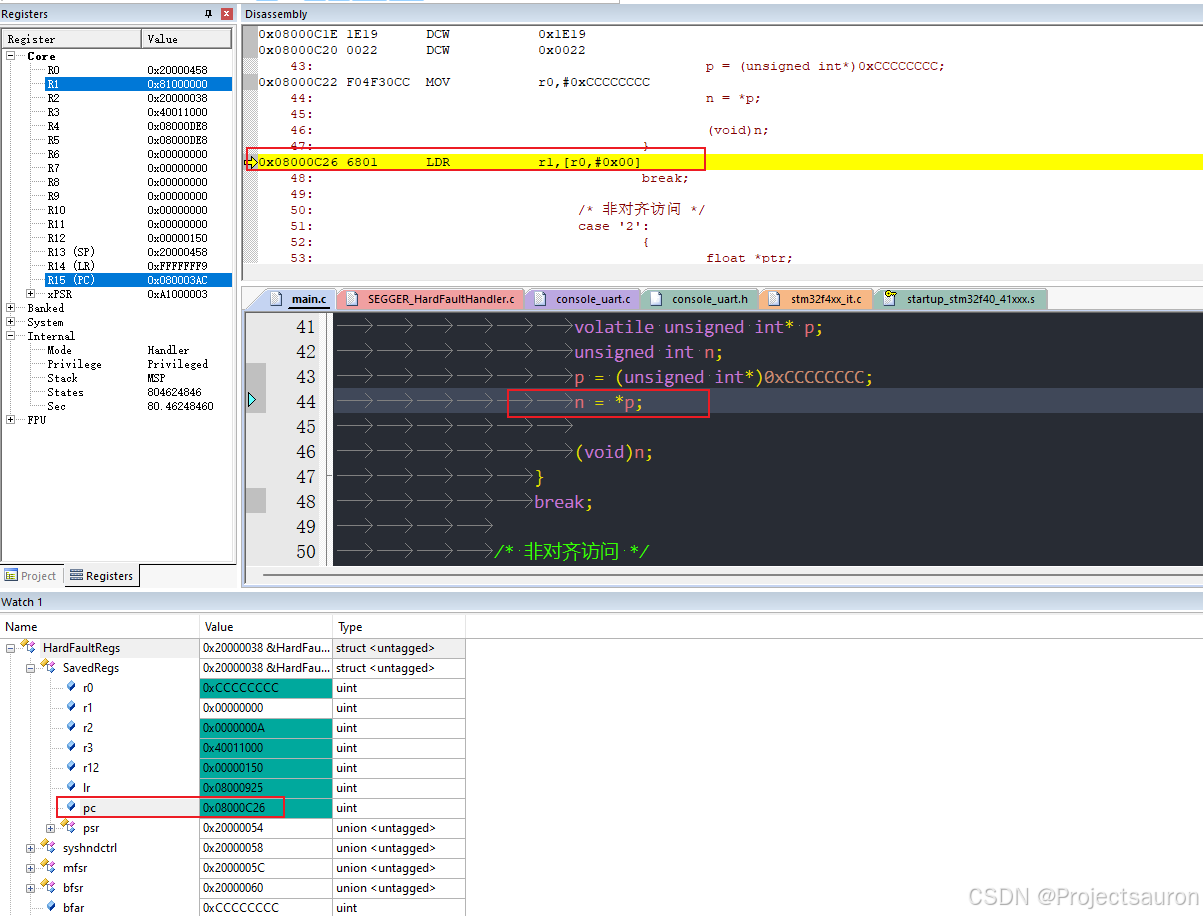Switch to the SEGGER_HardFaultHandler.c tab
Viewport: 1203px width, 916px height.
[440, 299]
